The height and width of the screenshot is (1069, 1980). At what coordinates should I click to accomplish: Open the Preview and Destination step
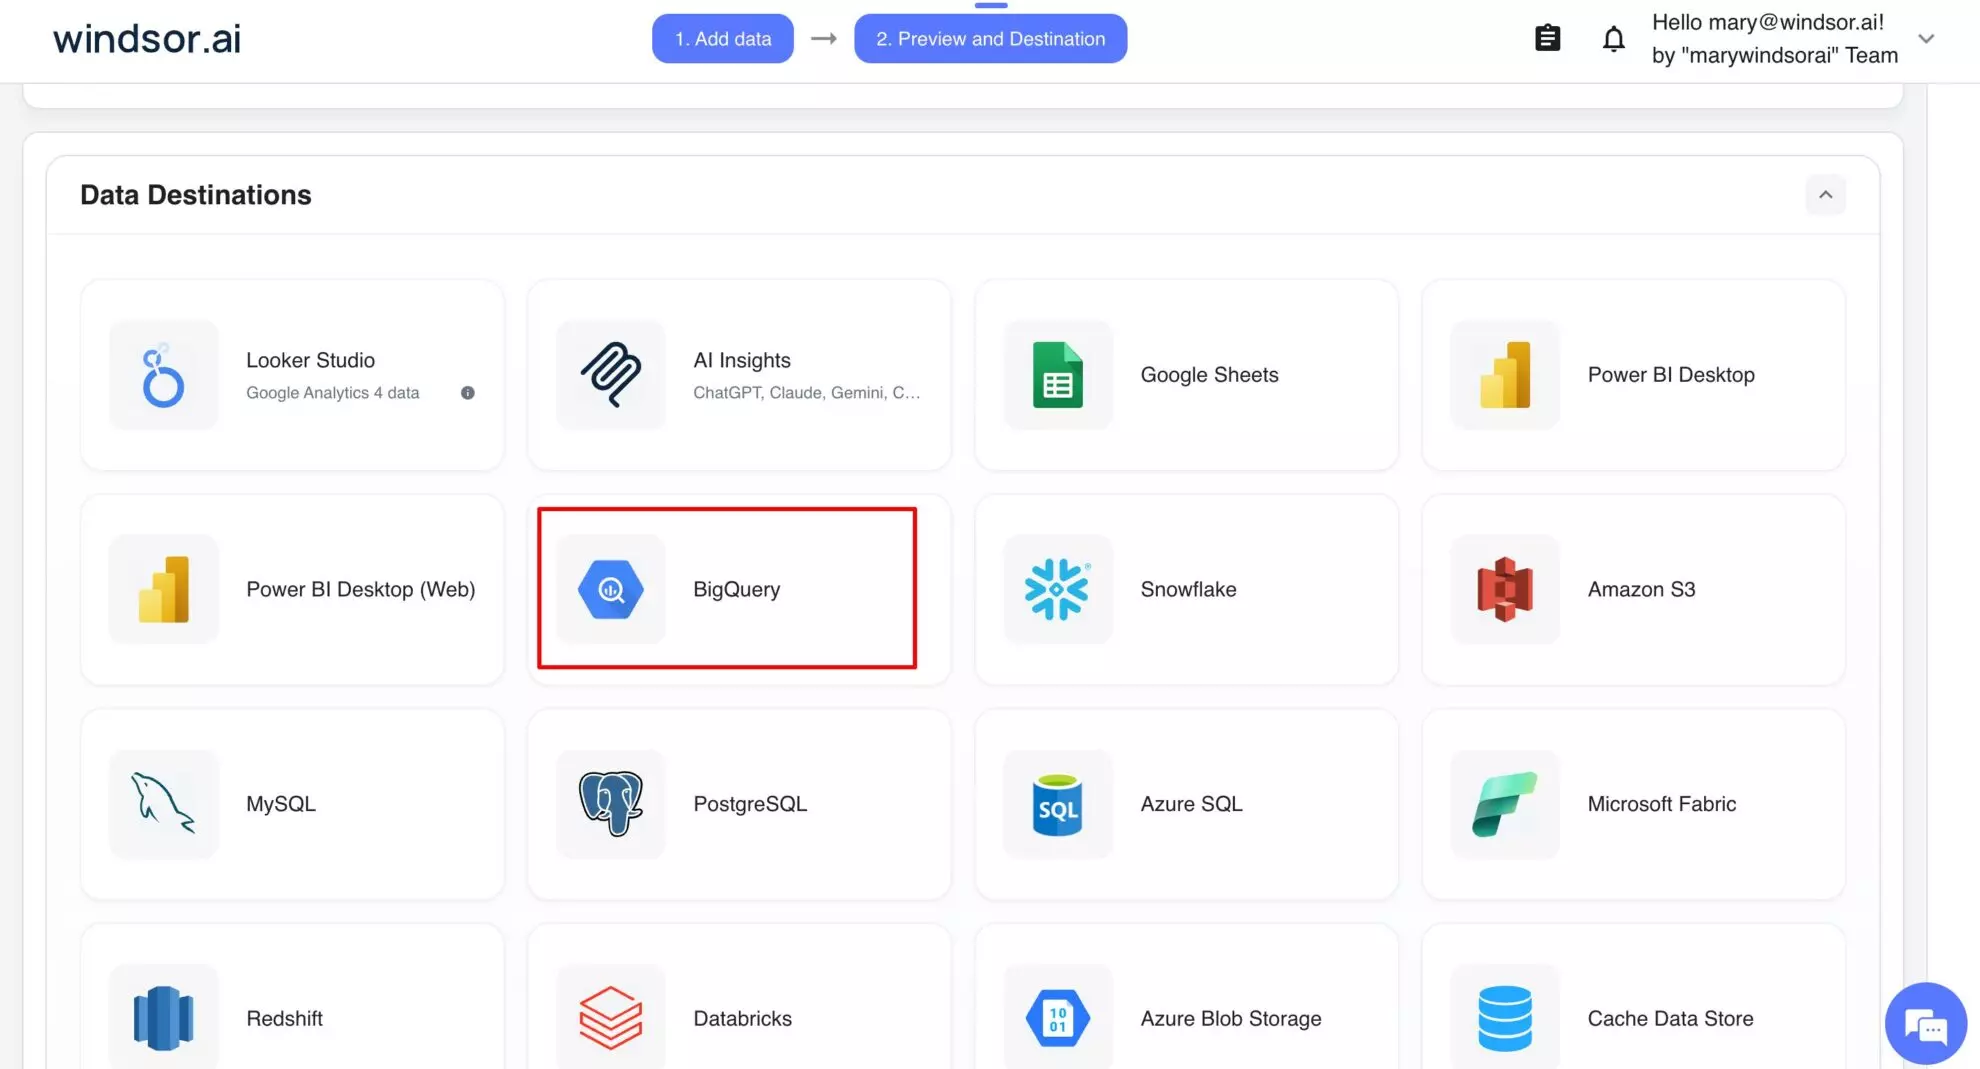pyautogui.click(x=990, y=38)
